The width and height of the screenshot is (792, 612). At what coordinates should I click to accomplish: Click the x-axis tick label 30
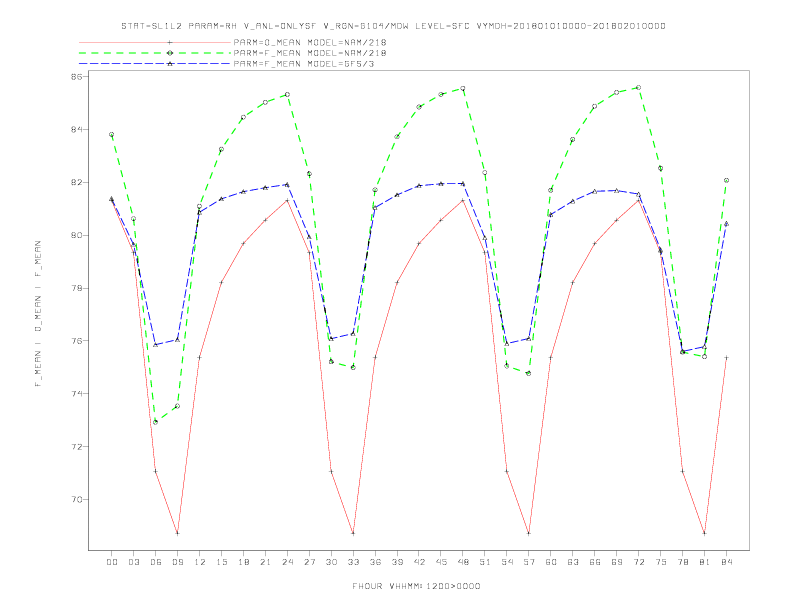click(331, 562)
